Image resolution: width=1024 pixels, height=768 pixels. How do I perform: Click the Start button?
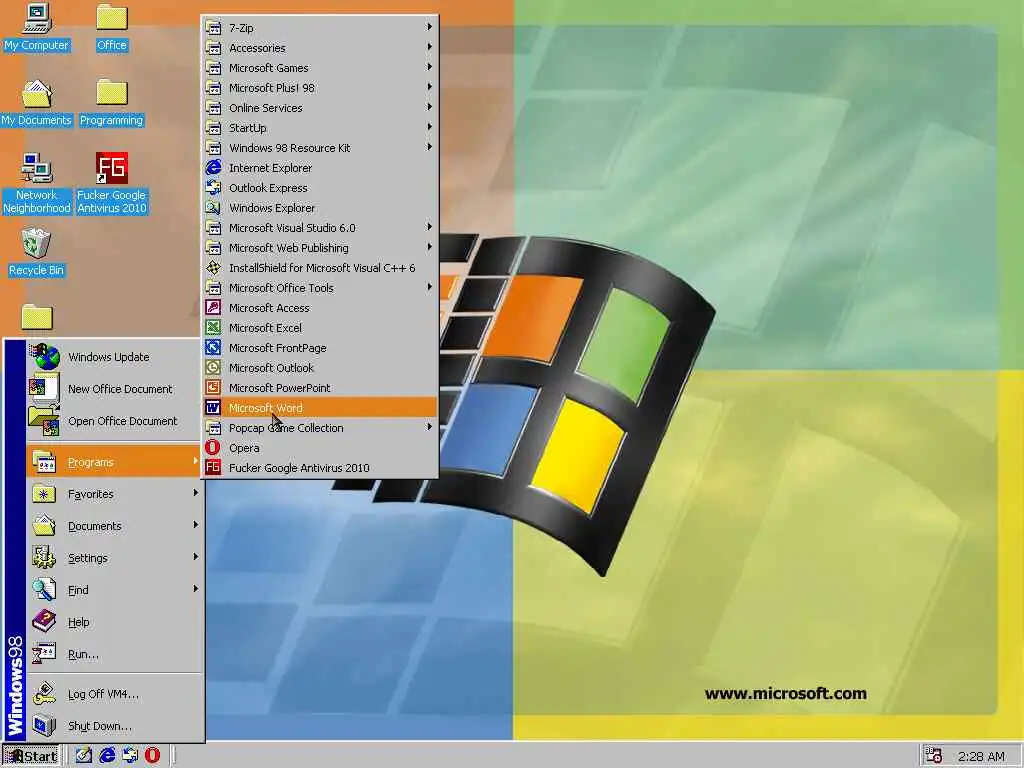pos(31,756)
